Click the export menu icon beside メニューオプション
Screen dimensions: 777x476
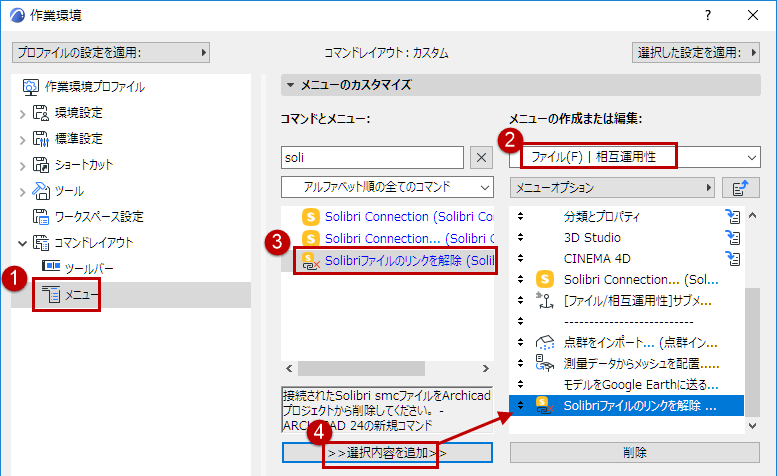[x=740, y=188]
